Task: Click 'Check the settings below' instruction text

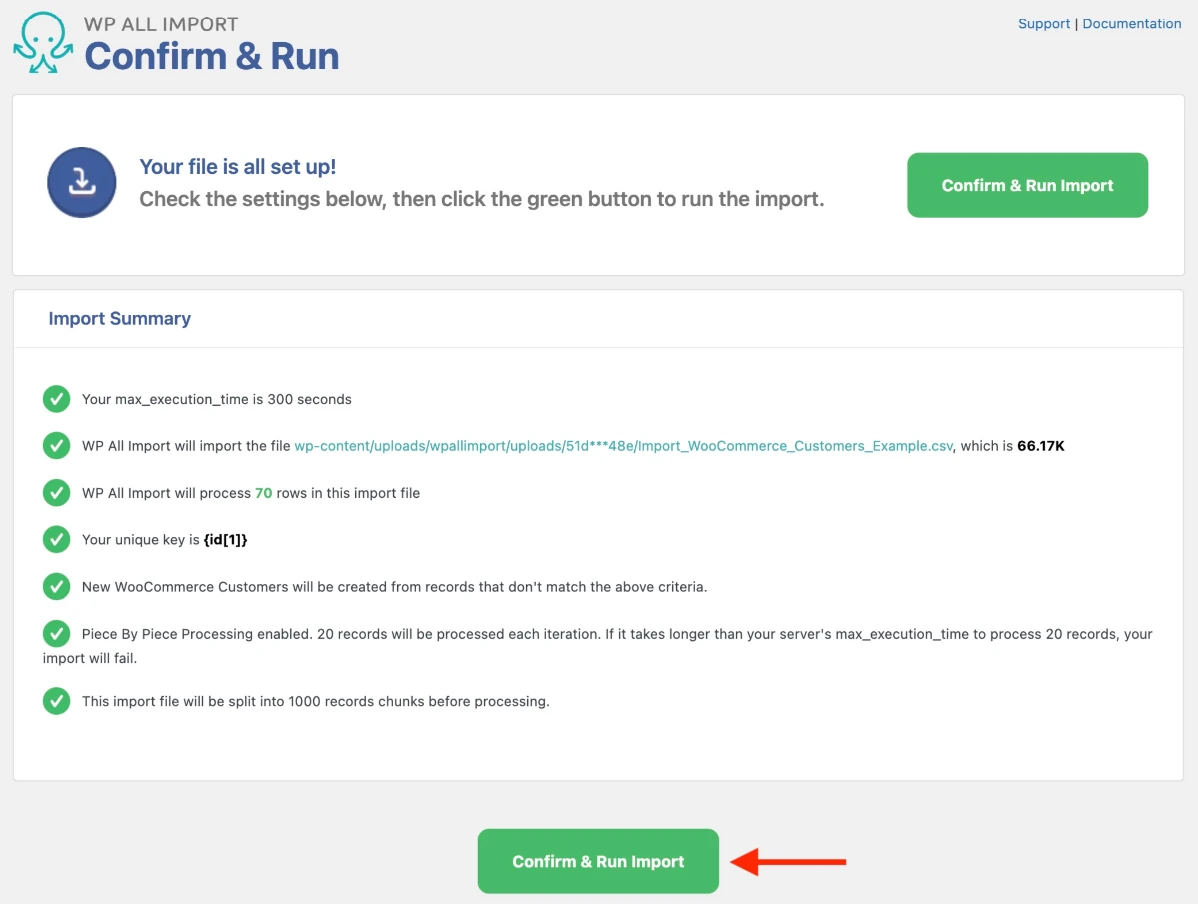Action: point(481,199)
